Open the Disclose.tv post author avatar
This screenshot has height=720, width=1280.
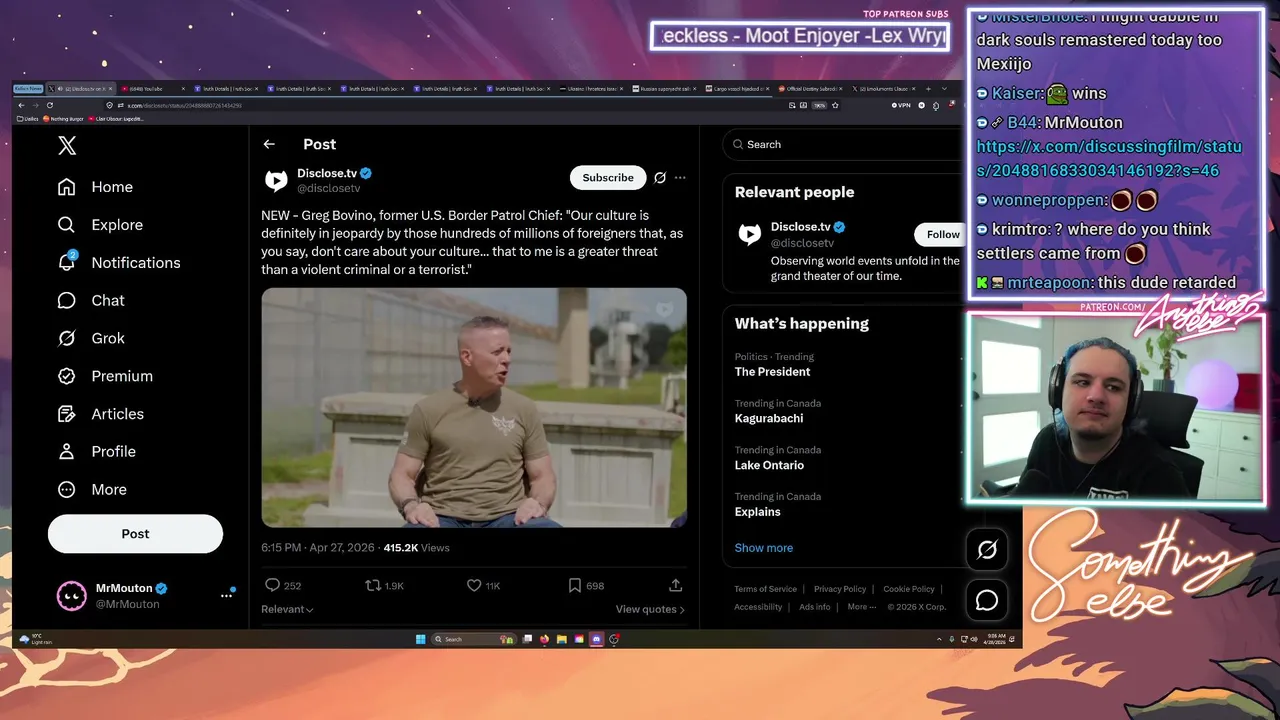click(275, 180)
